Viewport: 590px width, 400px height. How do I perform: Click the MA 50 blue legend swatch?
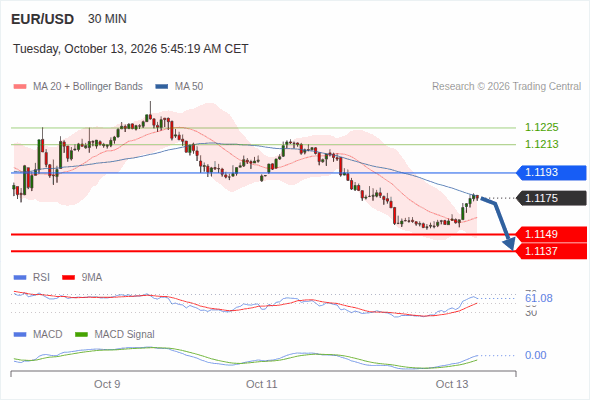(x=162, y=87)
